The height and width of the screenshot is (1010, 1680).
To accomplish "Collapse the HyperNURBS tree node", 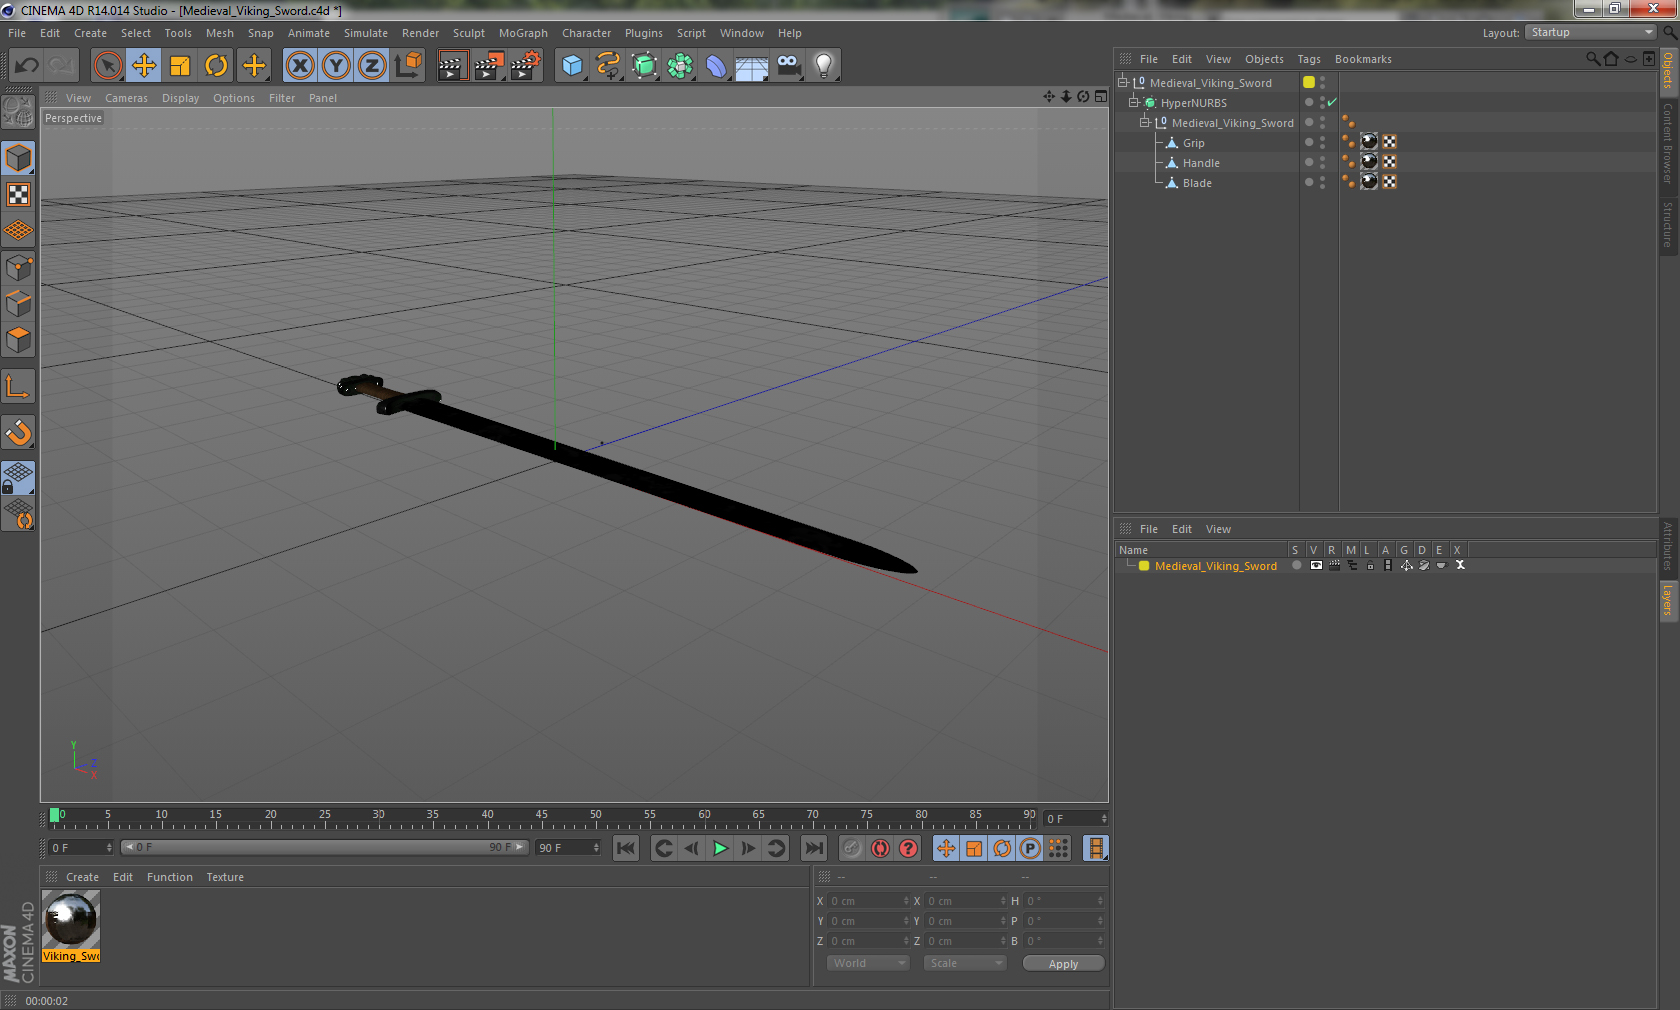I will pyautogui.click(x=1134, y=103).
